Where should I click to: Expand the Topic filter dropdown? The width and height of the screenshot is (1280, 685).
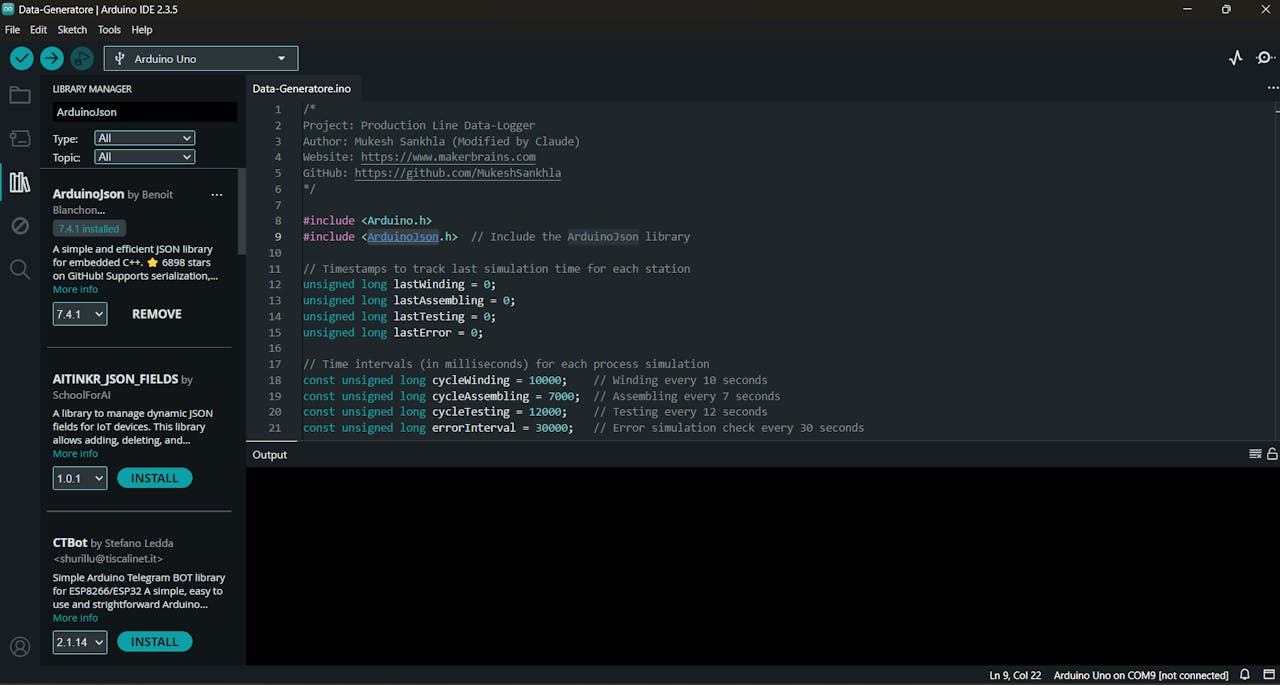pyautogui.click(x=145, y=157)
